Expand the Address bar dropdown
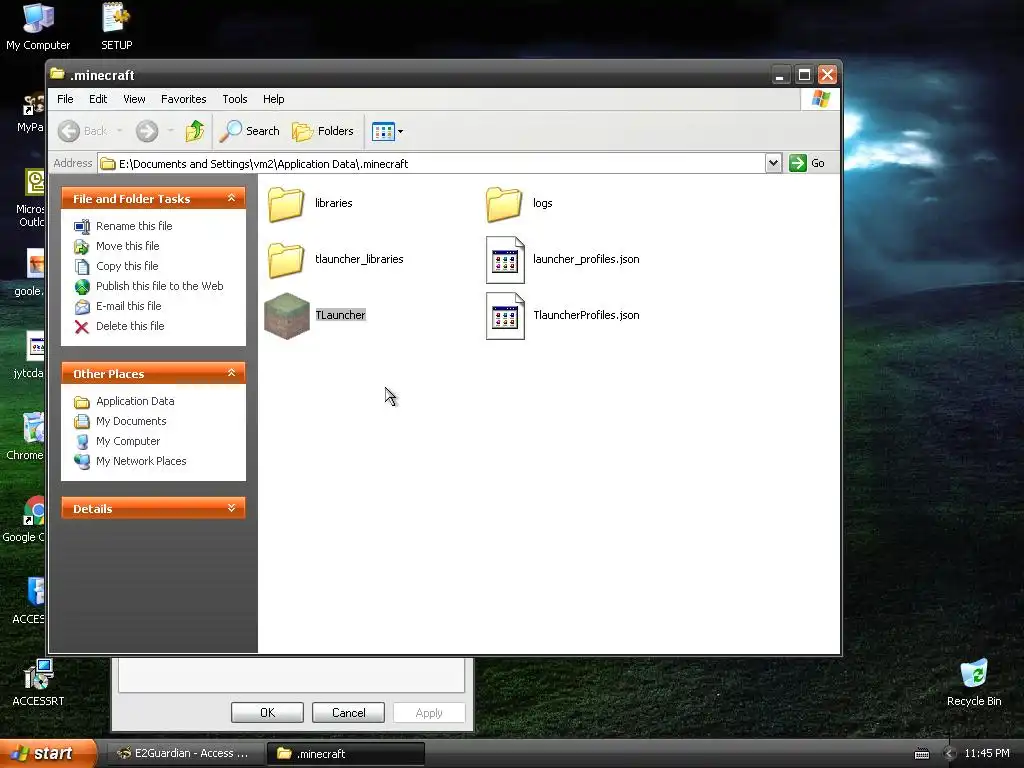 [773, 163]
